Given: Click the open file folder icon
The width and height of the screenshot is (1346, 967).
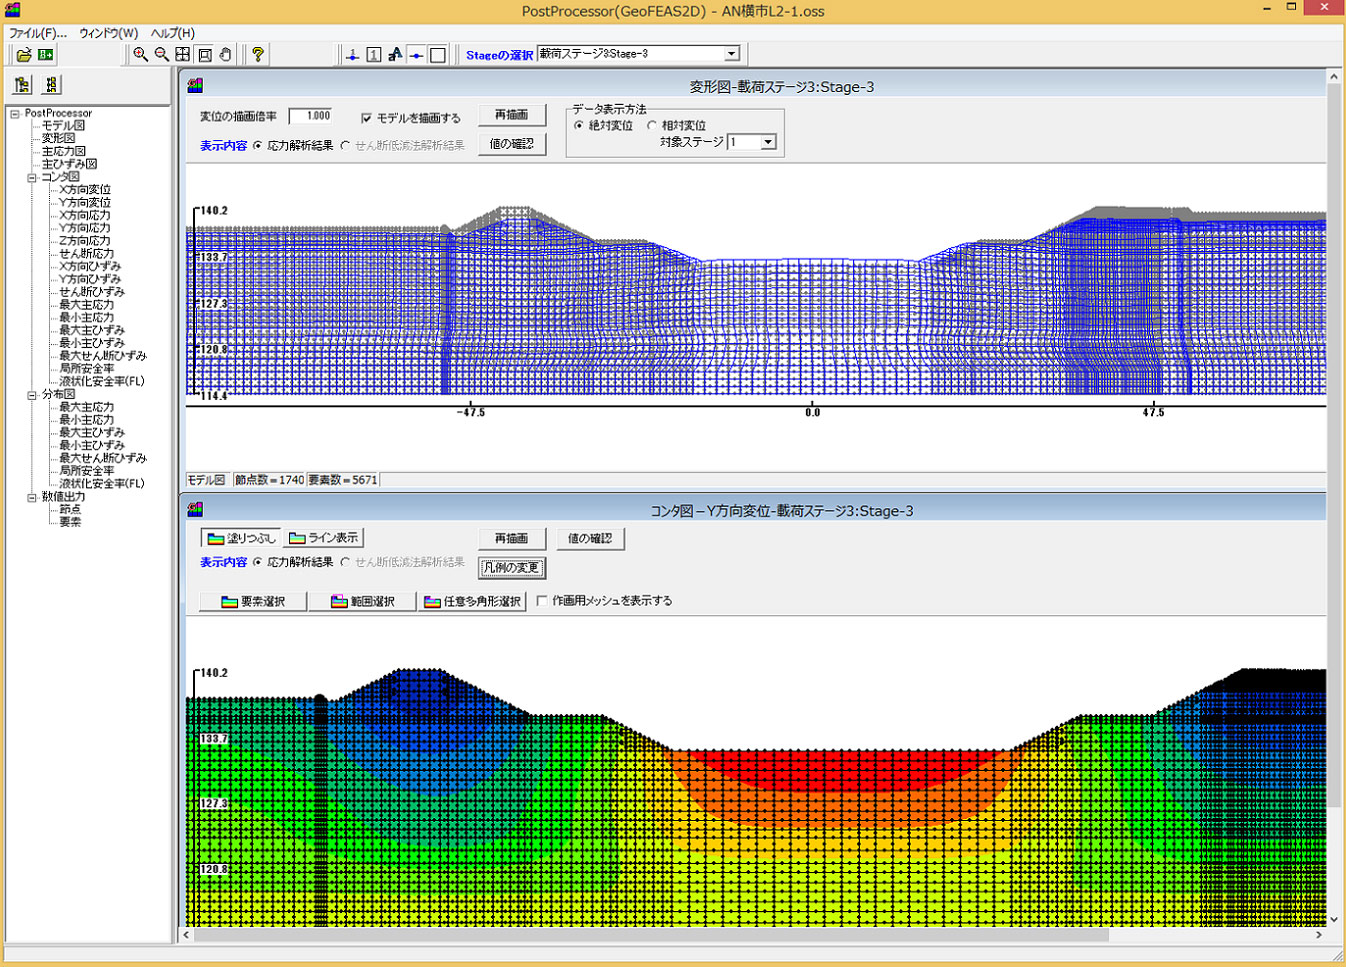Looking at the screenshot, I should pos(23,55).
